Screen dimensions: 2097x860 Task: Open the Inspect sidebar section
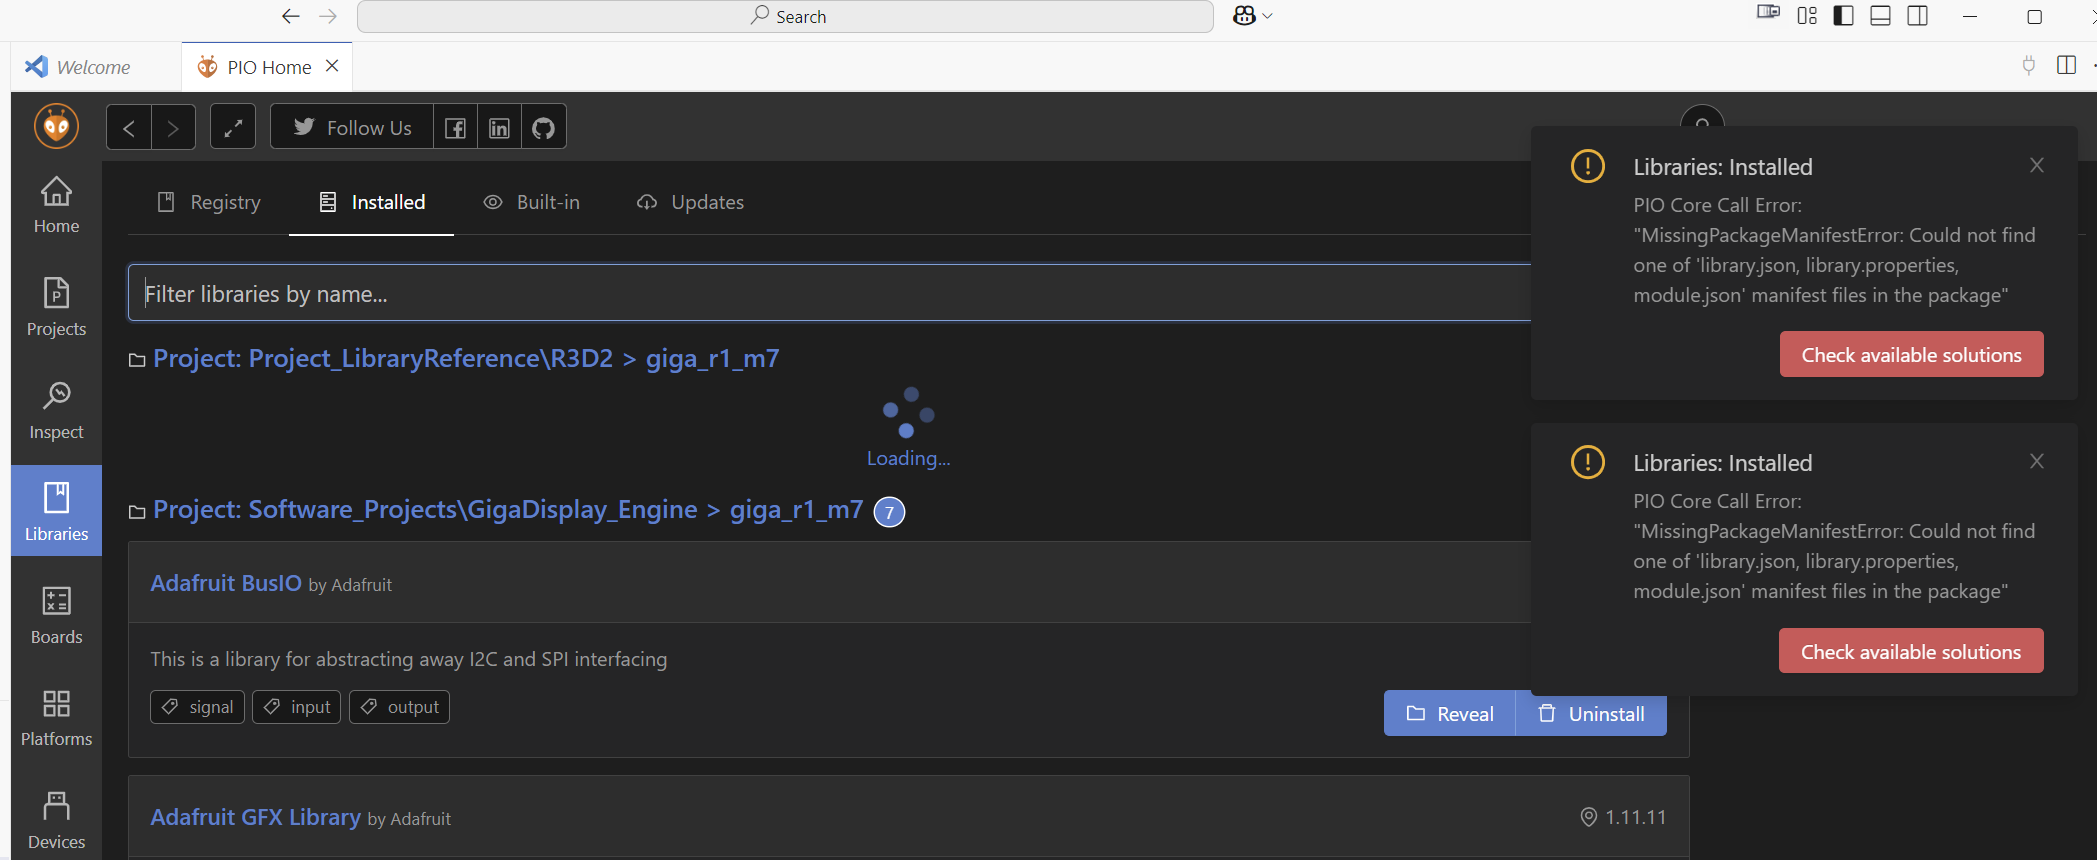(x=56, y=411)
